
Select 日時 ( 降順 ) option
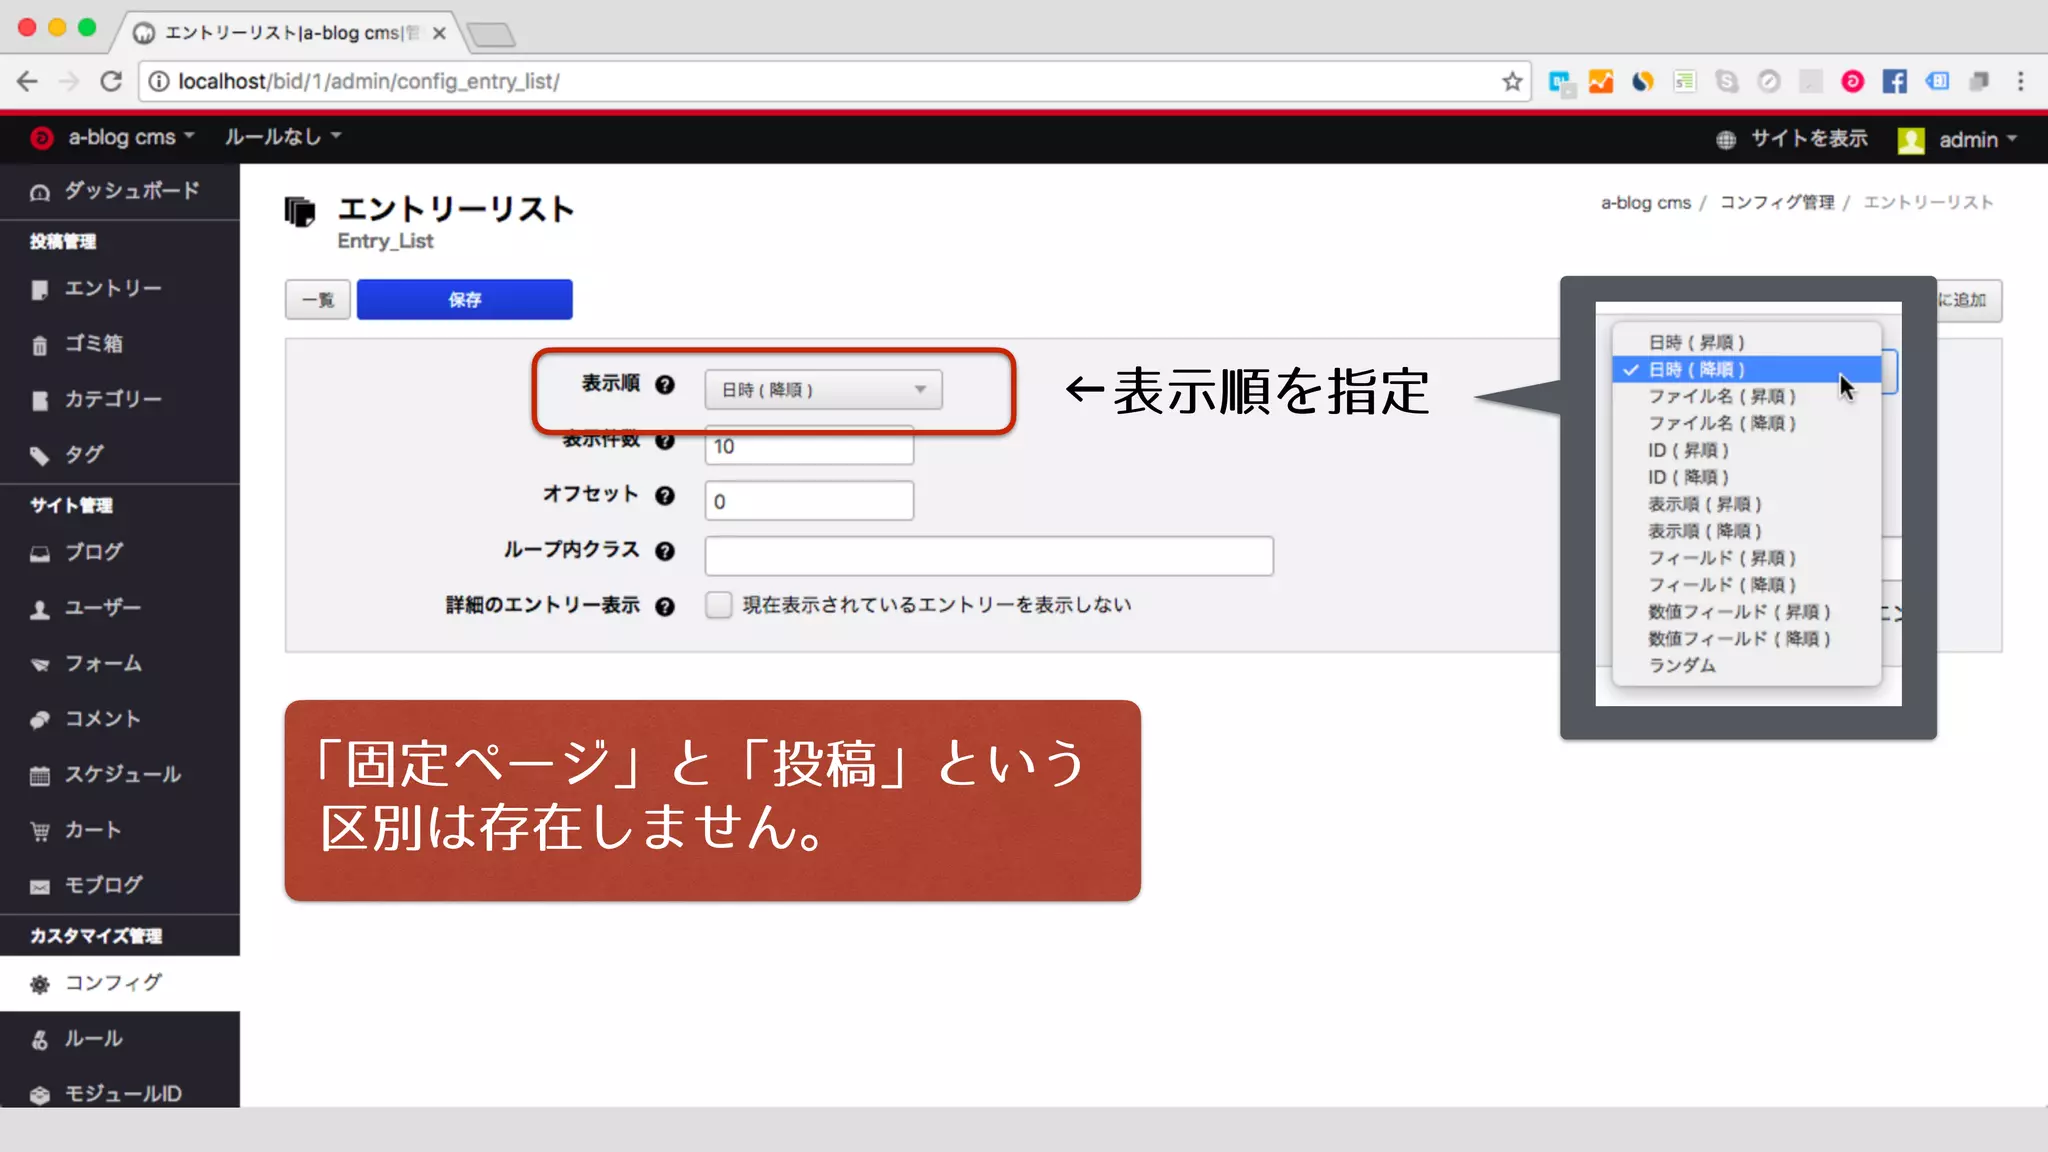tap(1746, 369)
